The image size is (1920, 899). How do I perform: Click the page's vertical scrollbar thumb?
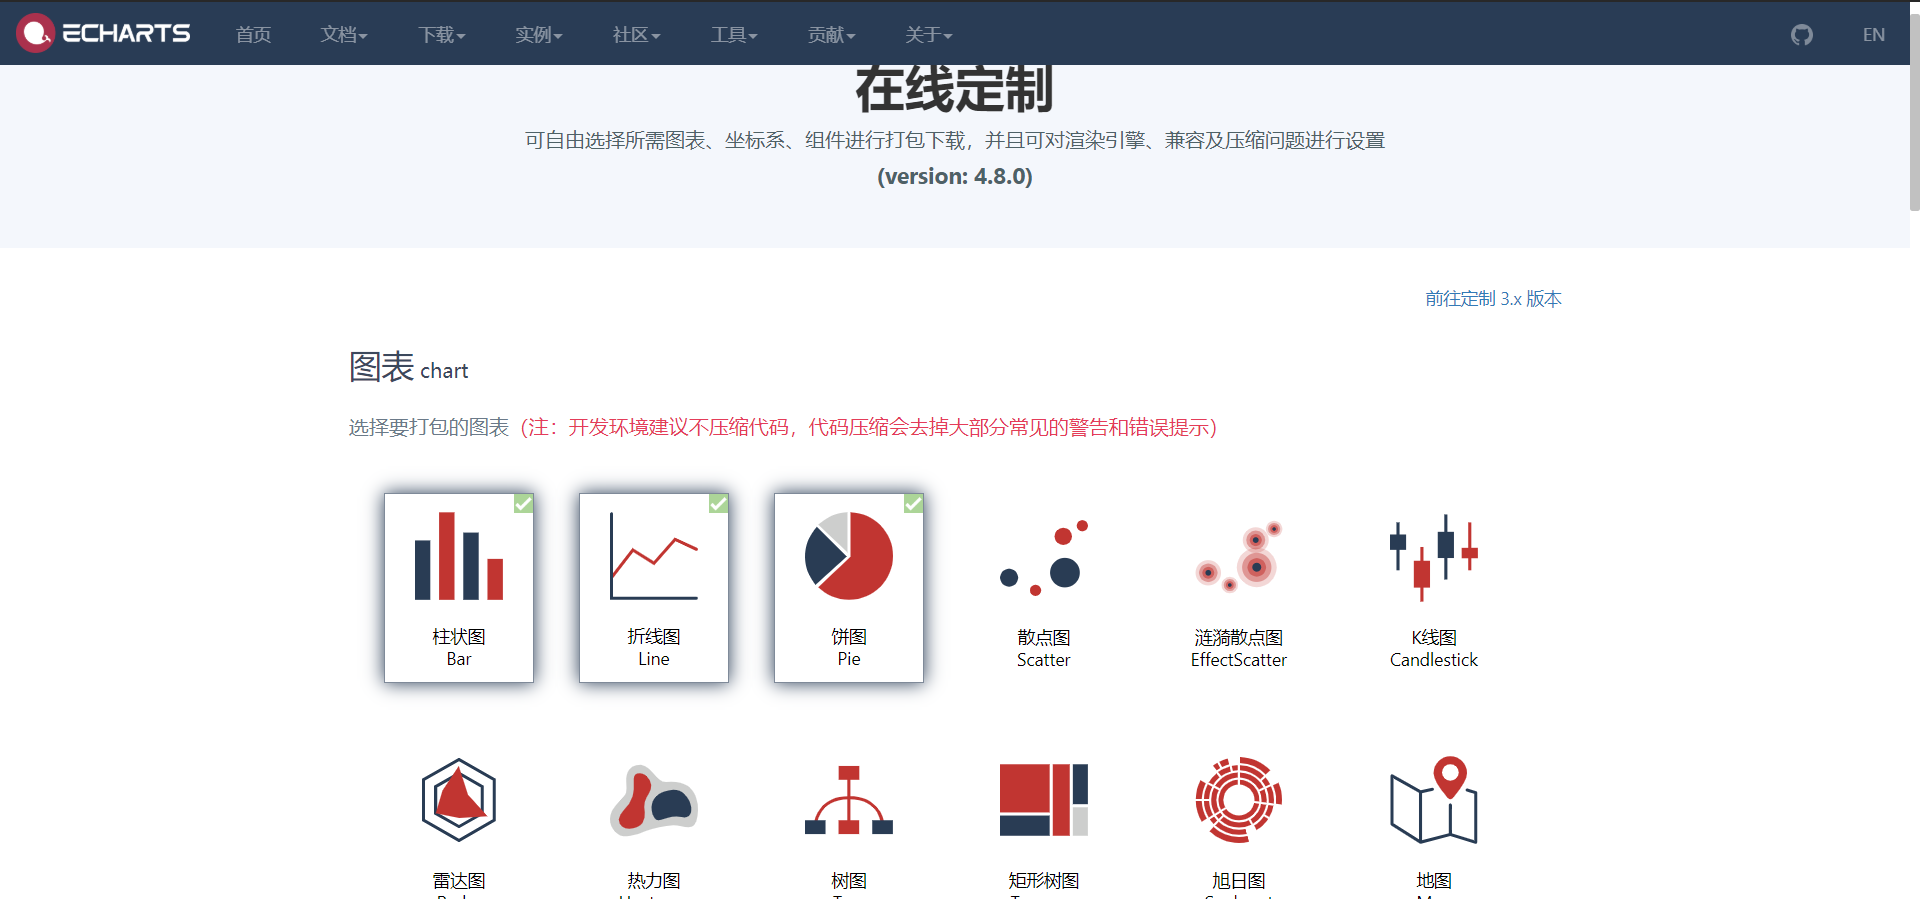coord(1914,110)
